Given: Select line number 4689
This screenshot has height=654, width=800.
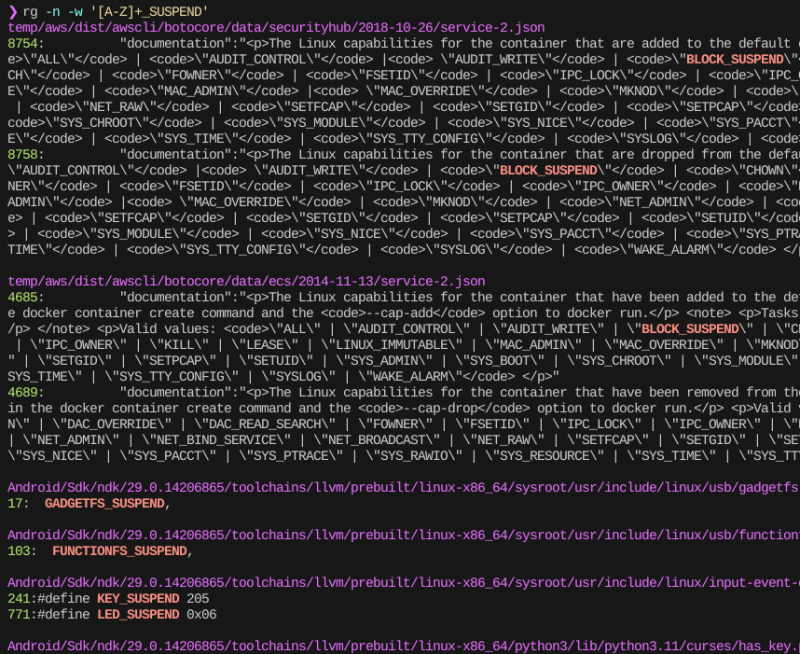Looking at the screenshot, I should tap(24, 393).
